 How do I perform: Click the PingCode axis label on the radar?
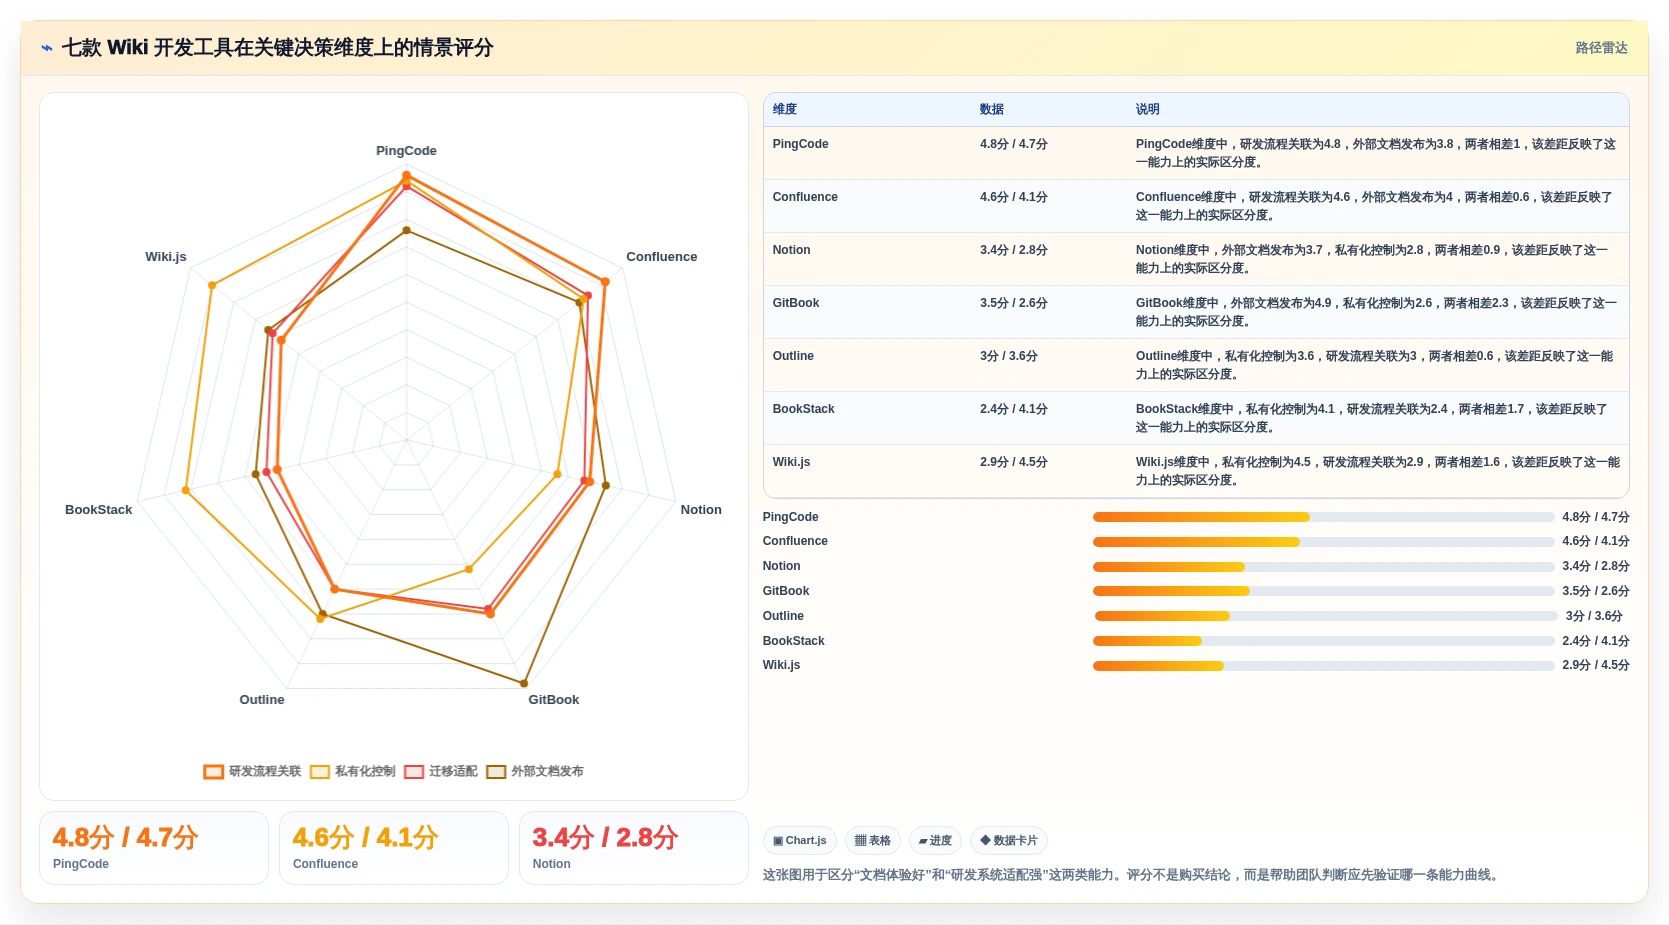coord(406,151)
